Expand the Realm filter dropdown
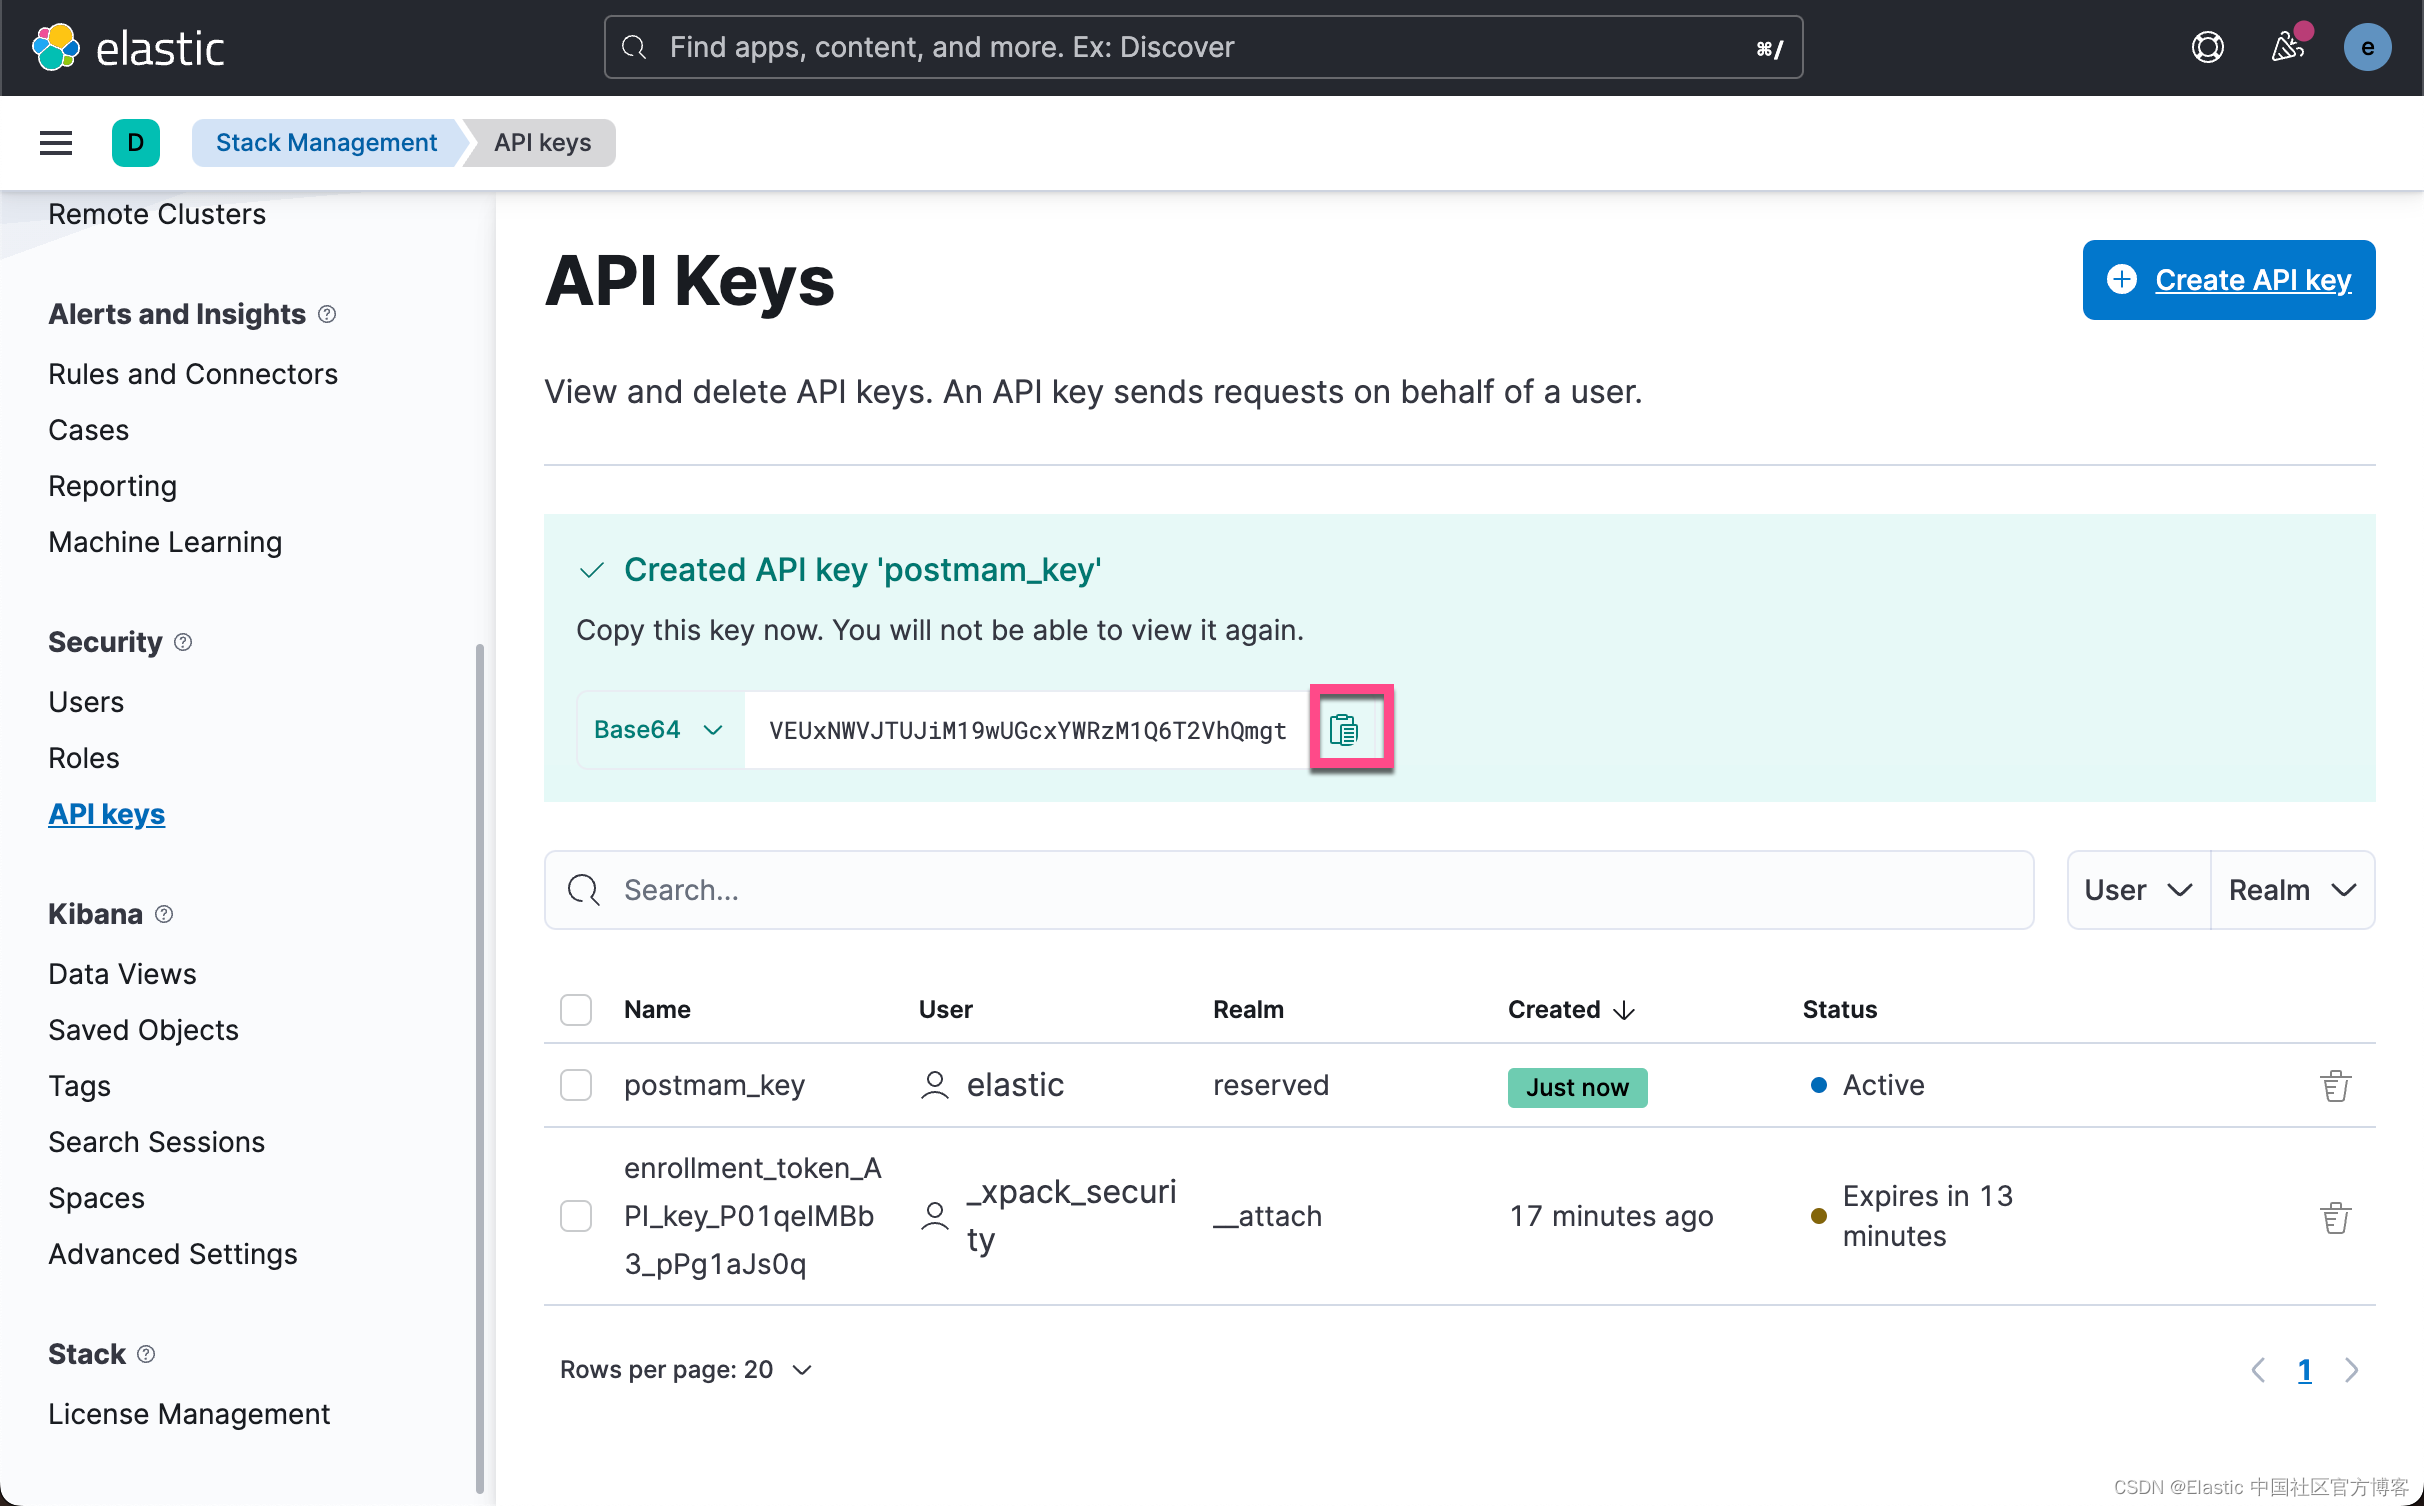This screenshot has height=1506, width=2424. point(2292,888)
